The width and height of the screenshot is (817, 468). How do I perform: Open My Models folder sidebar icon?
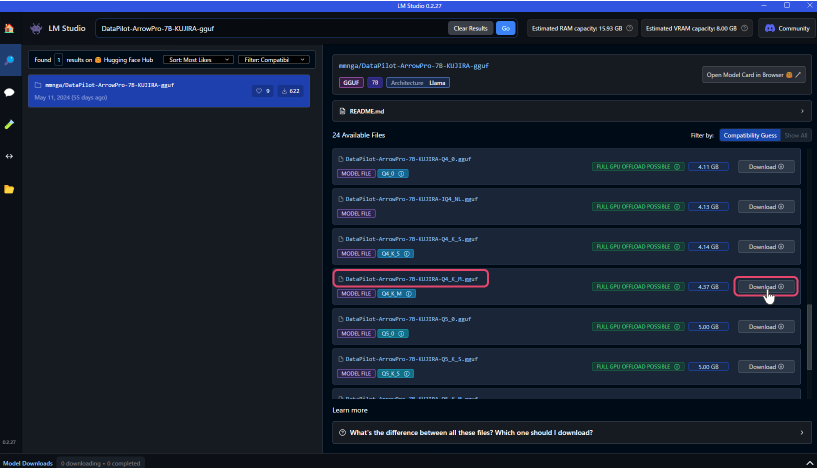9,188
